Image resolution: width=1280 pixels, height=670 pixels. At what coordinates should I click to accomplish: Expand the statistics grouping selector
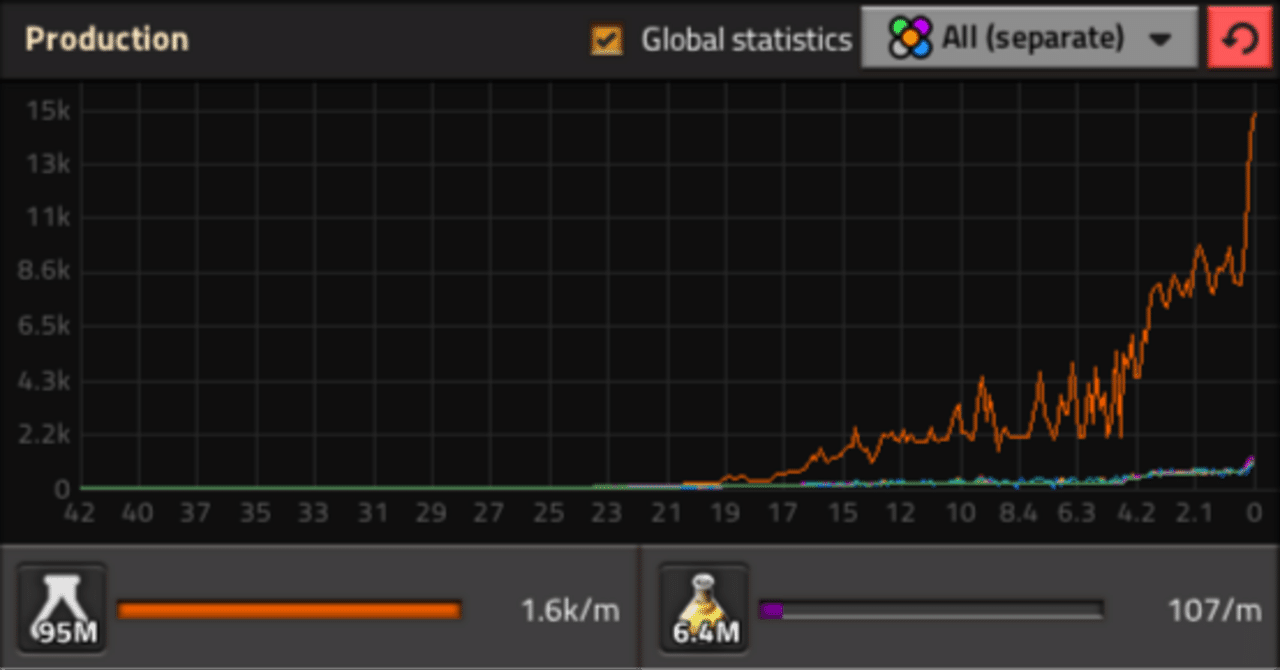tap(1030, 37)
